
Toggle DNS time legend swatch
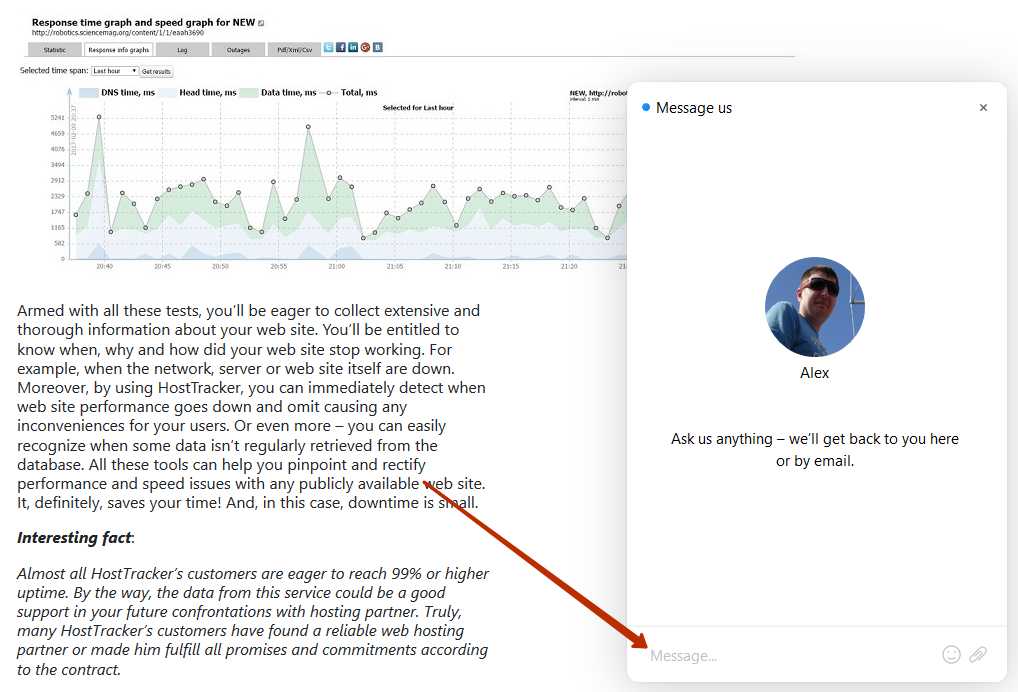coord(88,93)
